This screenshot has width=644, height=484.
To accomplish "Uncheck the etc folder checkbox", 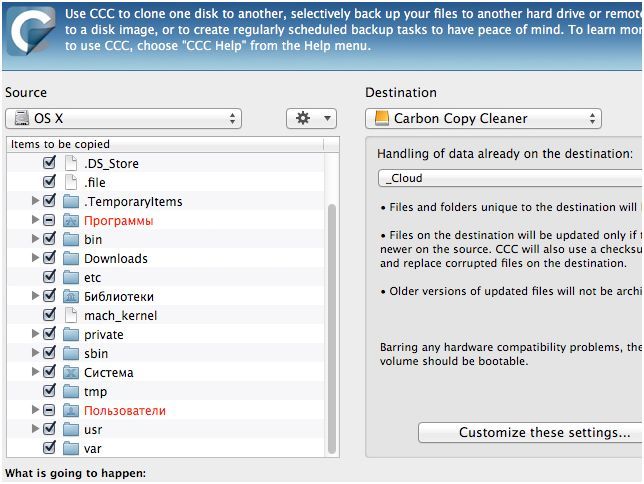I will 49,277.
